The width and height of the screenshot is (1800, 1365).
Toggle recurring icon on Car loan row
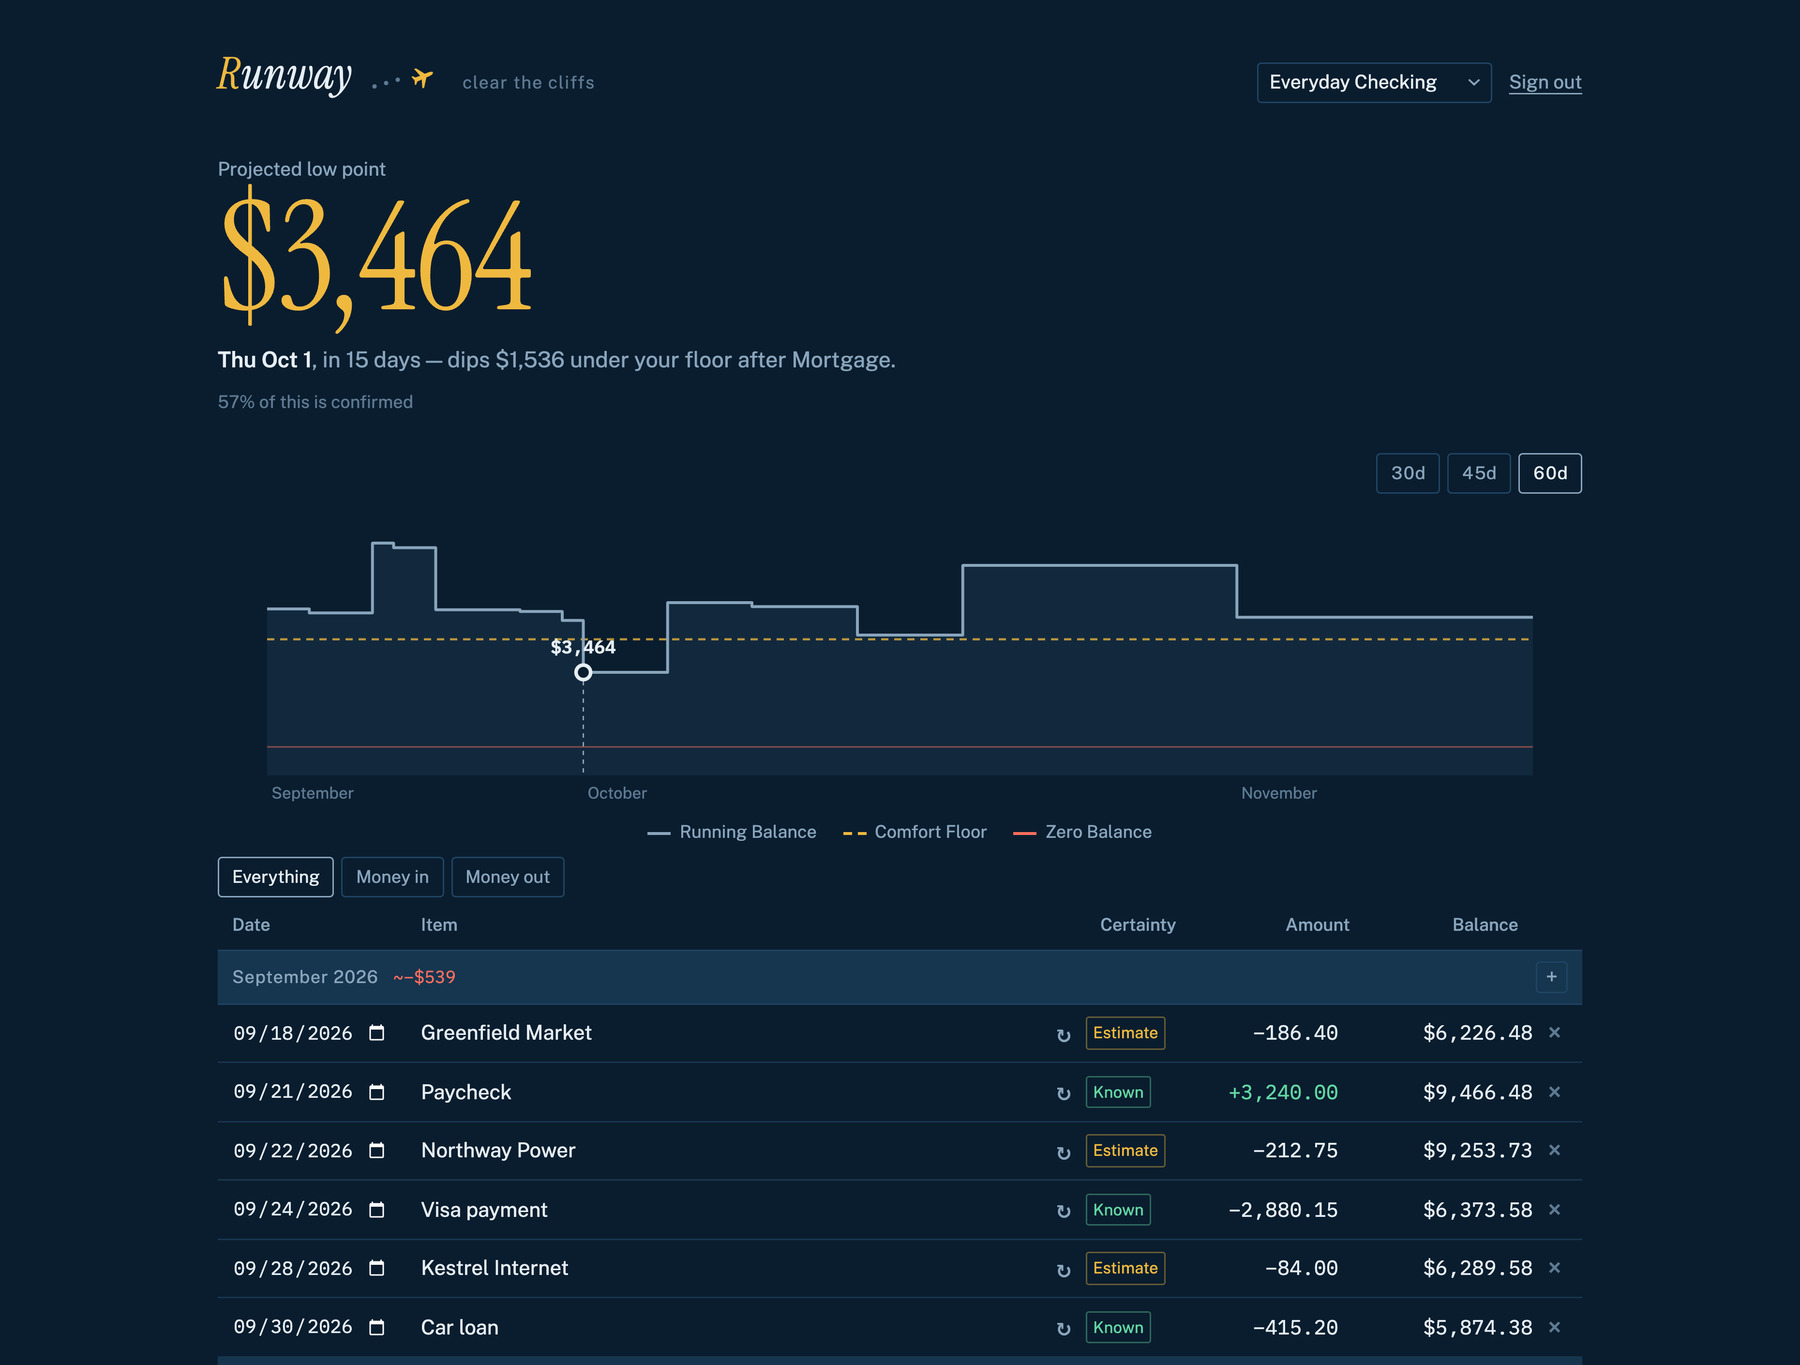pyautogui.click(x=1063, y=1329)
